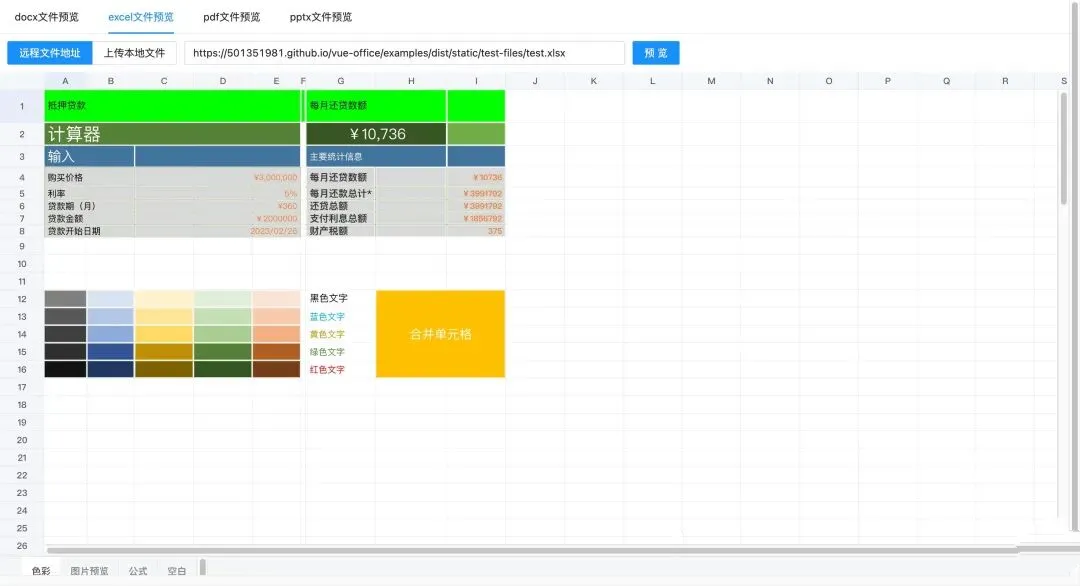This screenshot has width=1080, height=586.
Task: Select the 空白 sheet tab
Action: click(x=176, y=571)
